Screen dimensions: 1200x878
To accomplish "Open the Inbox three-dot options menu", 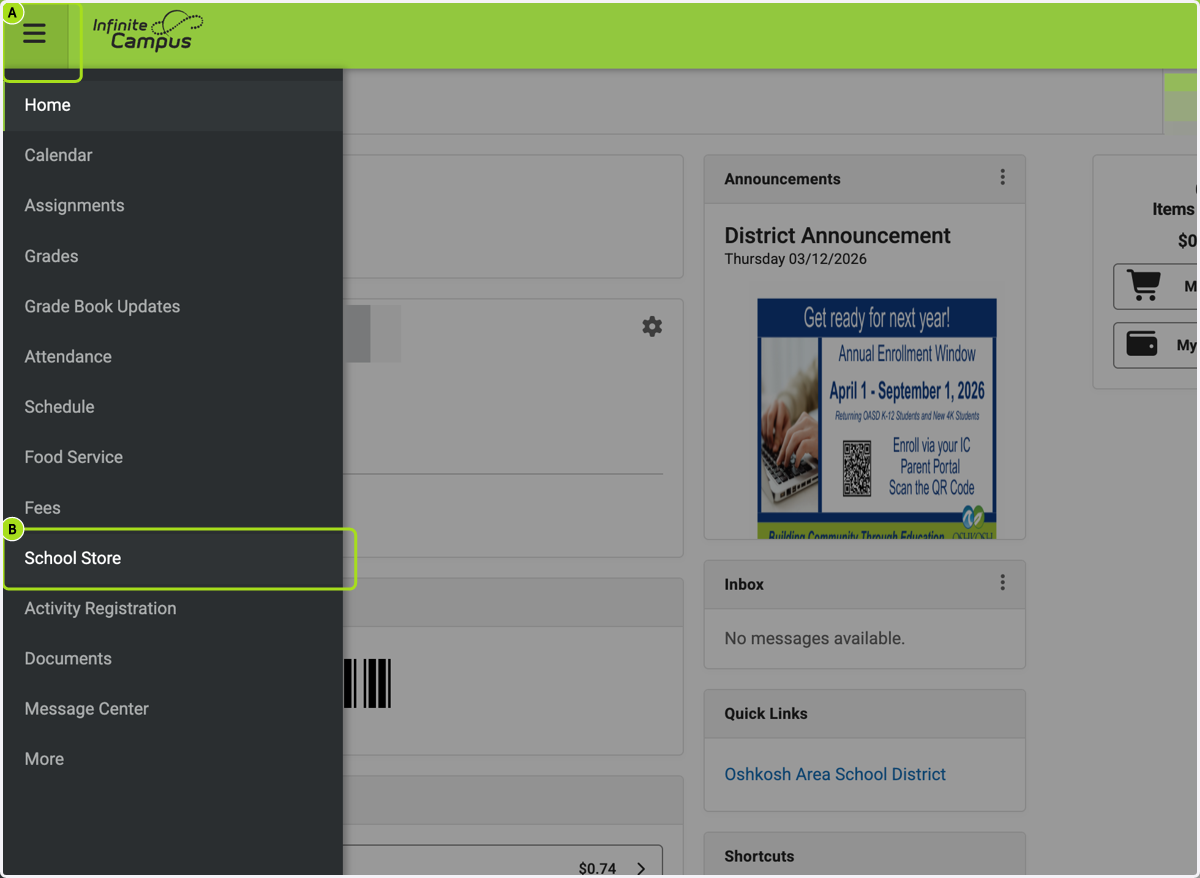I will coord(1002,583).
